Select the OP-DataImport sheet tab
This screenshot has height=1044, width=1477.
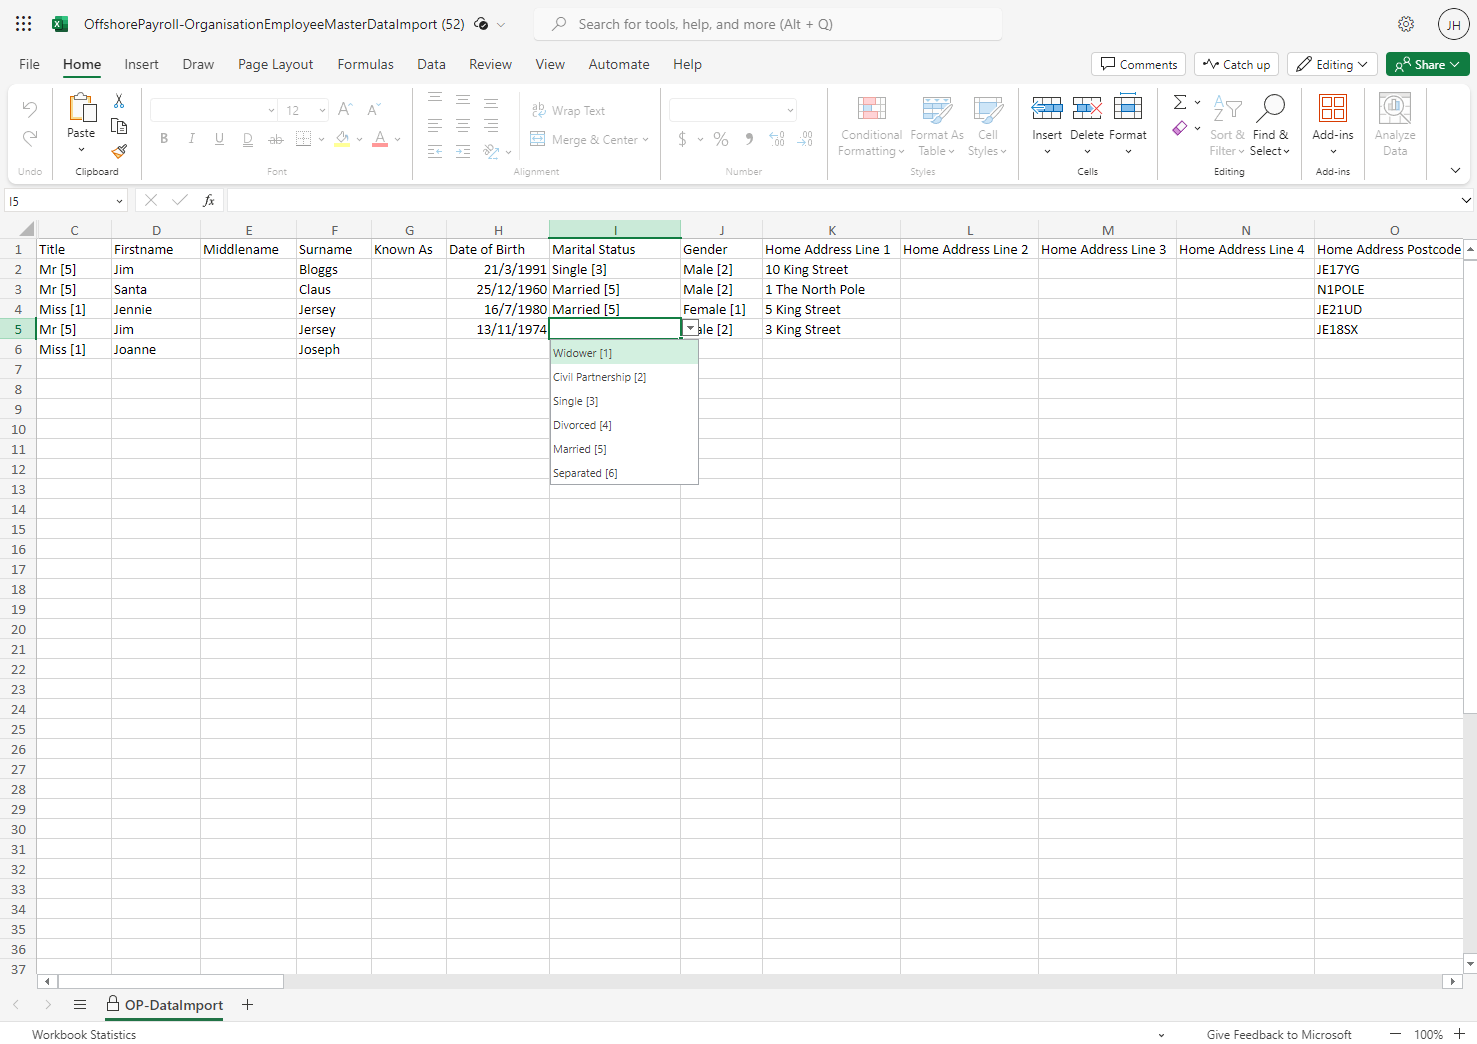[165, 1005]
